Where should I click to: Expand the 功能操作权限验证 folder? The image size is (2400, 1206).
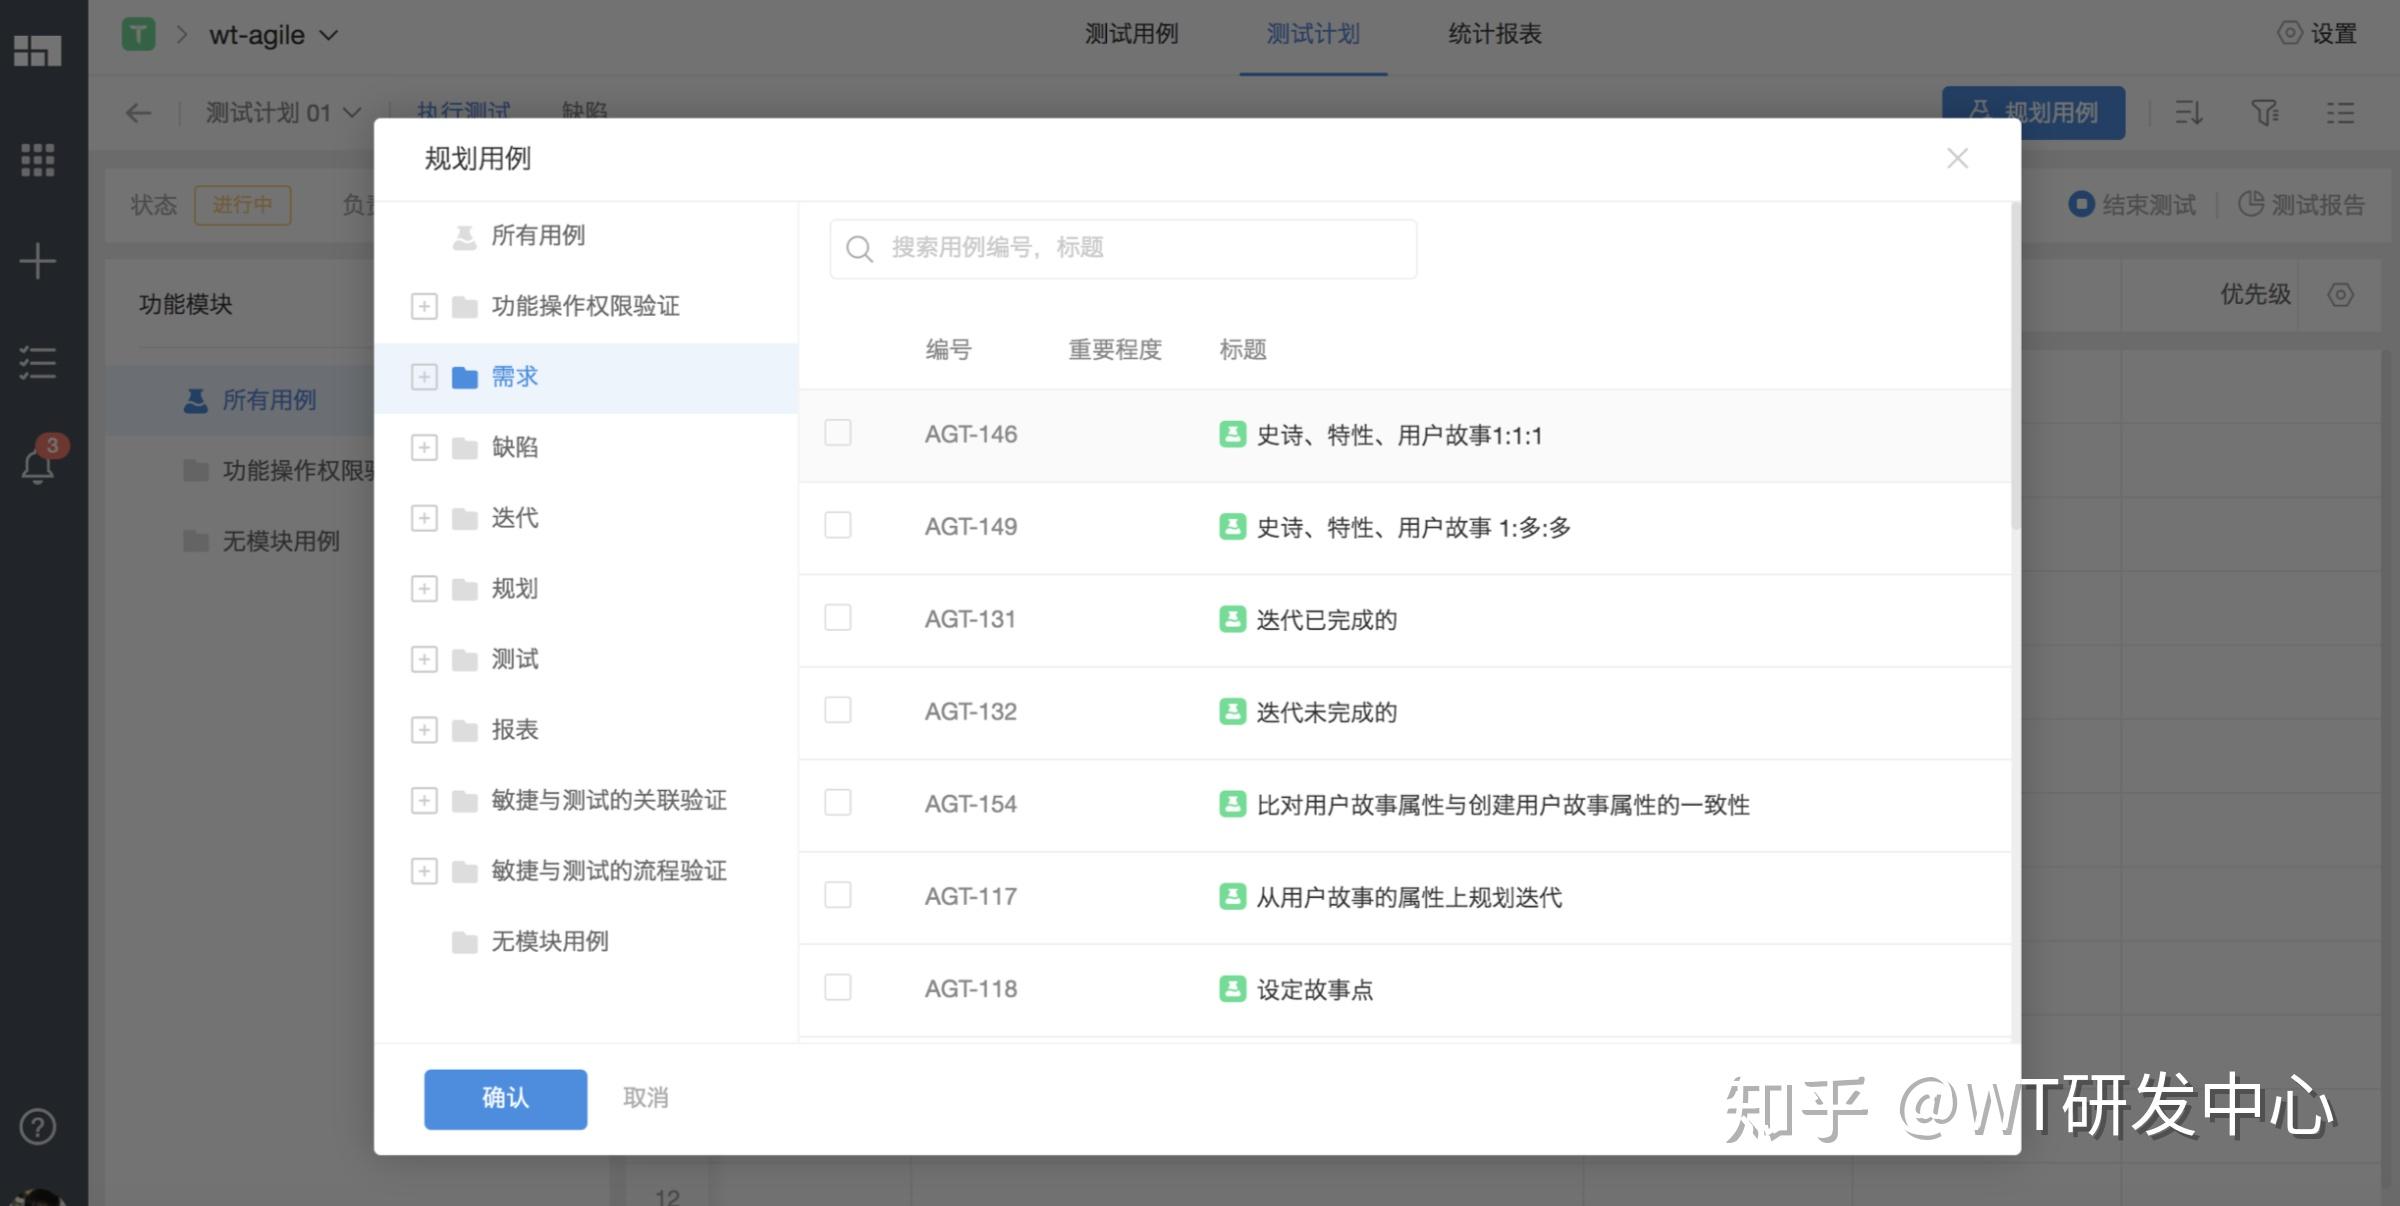coord(424,306)
